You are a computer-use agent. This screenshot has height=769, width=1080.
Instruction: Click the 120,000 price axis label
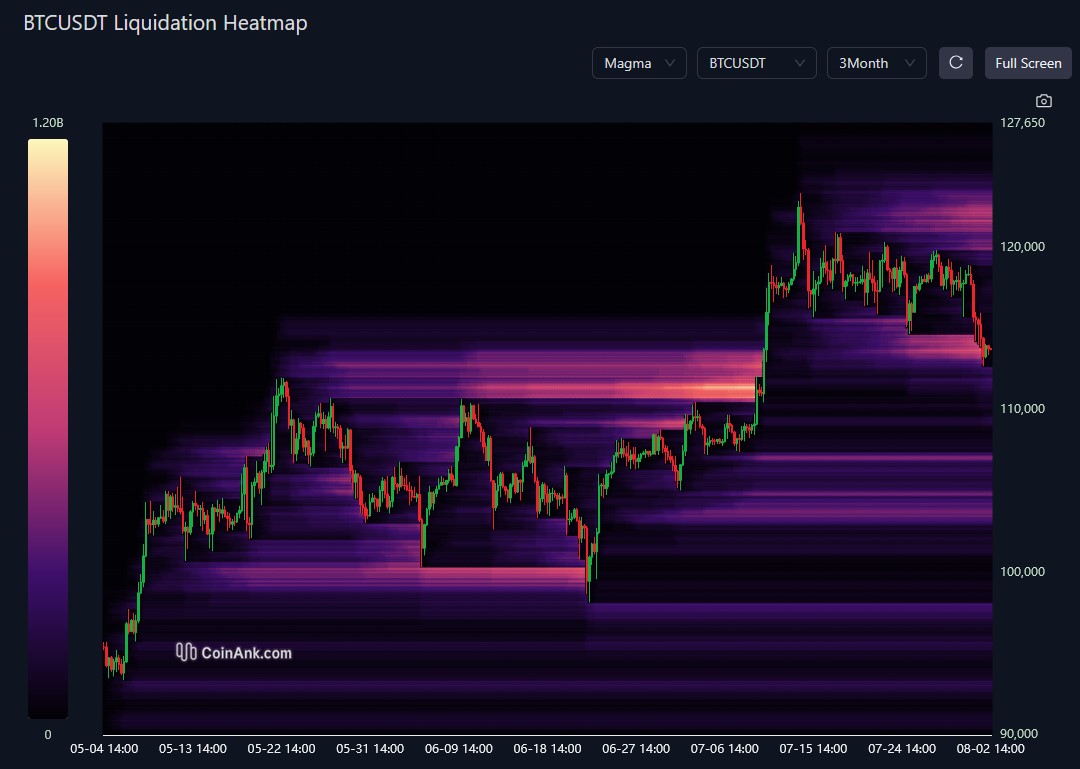coord(1022,247)
